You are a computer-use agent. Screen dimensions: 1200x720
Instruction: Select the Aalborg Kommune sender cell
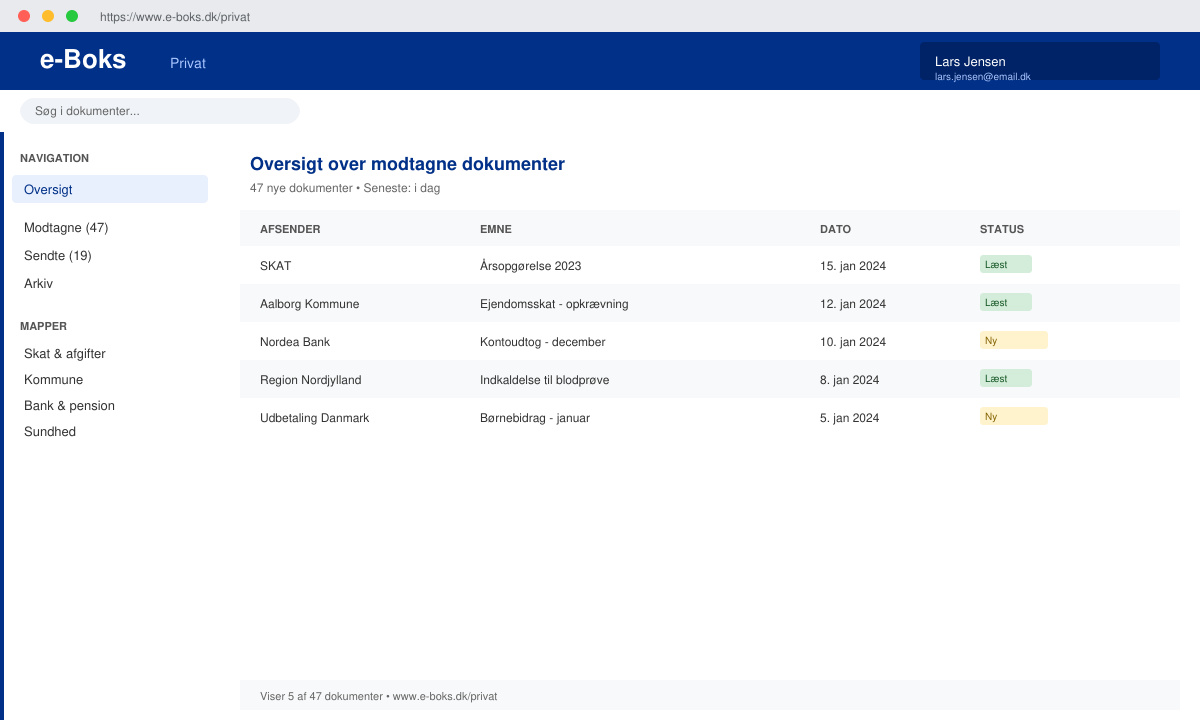[x=310, y=304]
